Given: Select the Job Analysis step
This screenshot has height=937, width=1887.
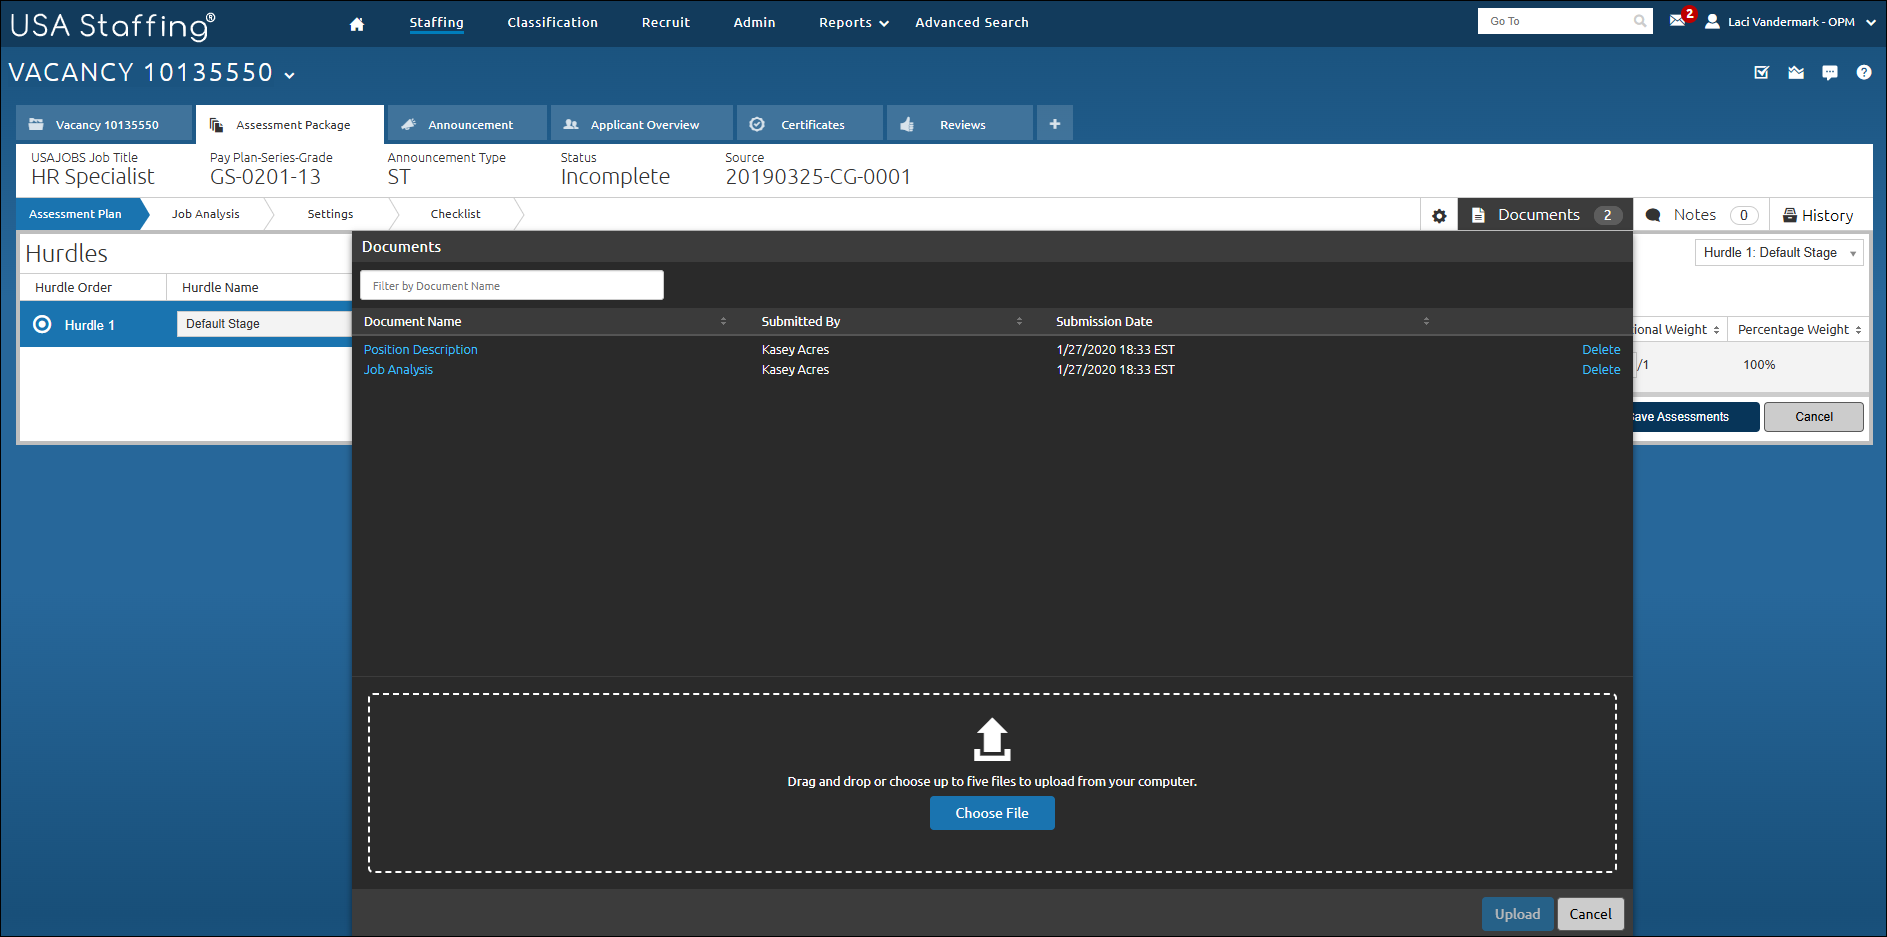Looking at the screenshot, I should click(206, 214).
